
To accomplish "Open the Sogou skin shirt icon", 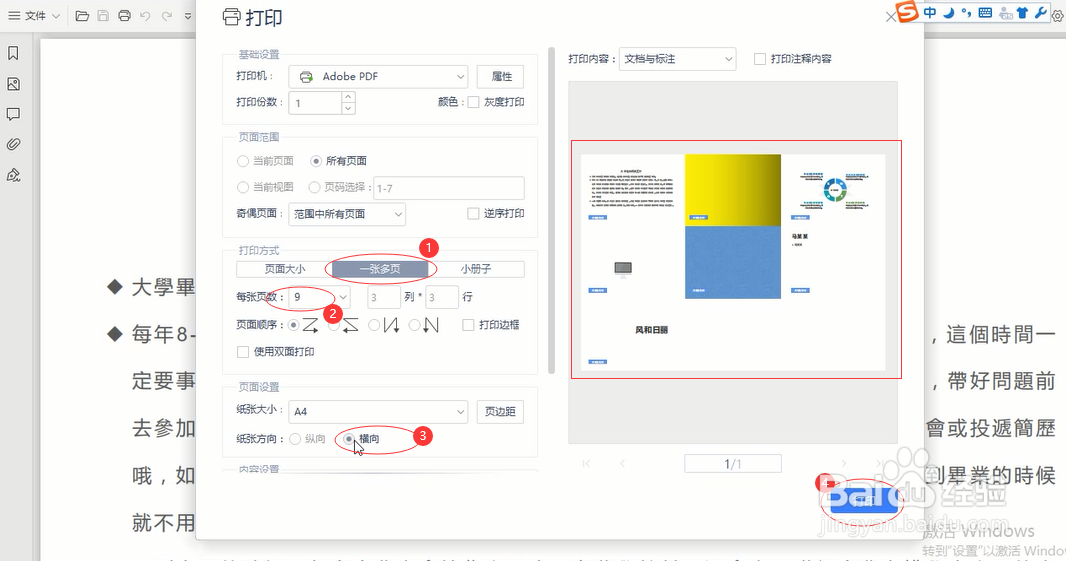I will pos(1022,12).
